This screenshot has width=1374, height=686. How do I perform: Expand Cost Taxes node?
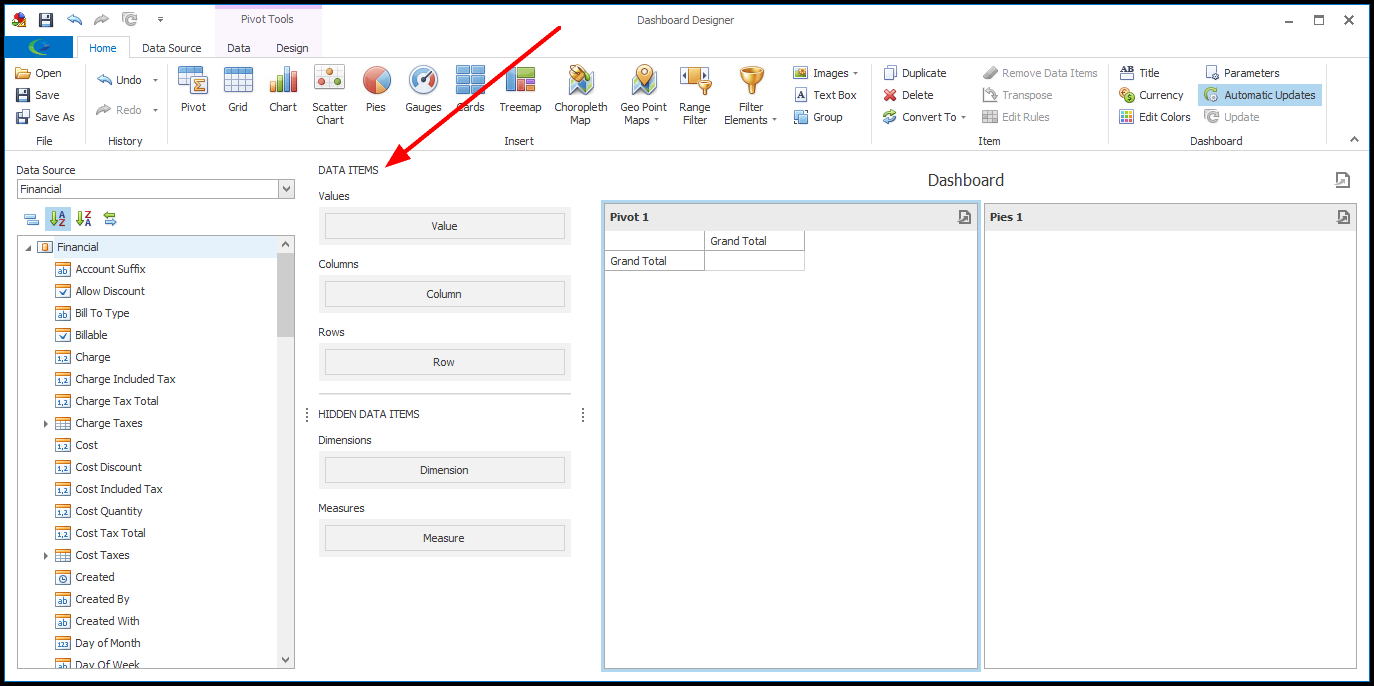(x=46, y=556)
